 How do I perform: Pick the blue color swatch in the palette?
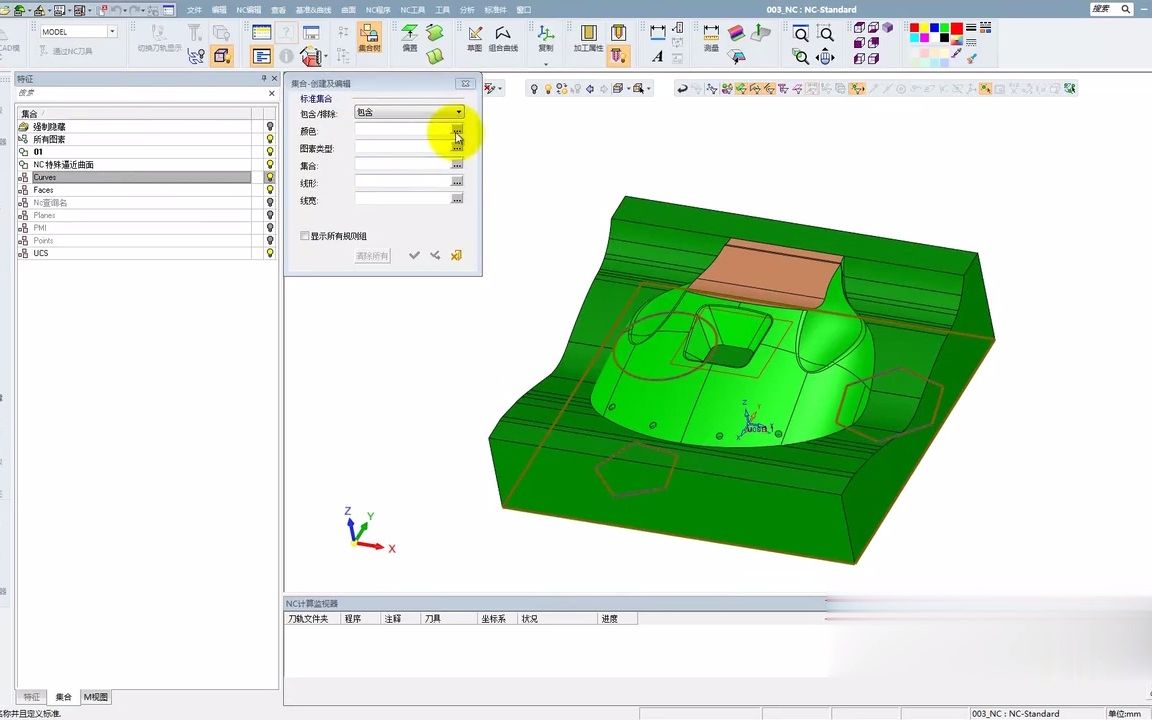935,28
